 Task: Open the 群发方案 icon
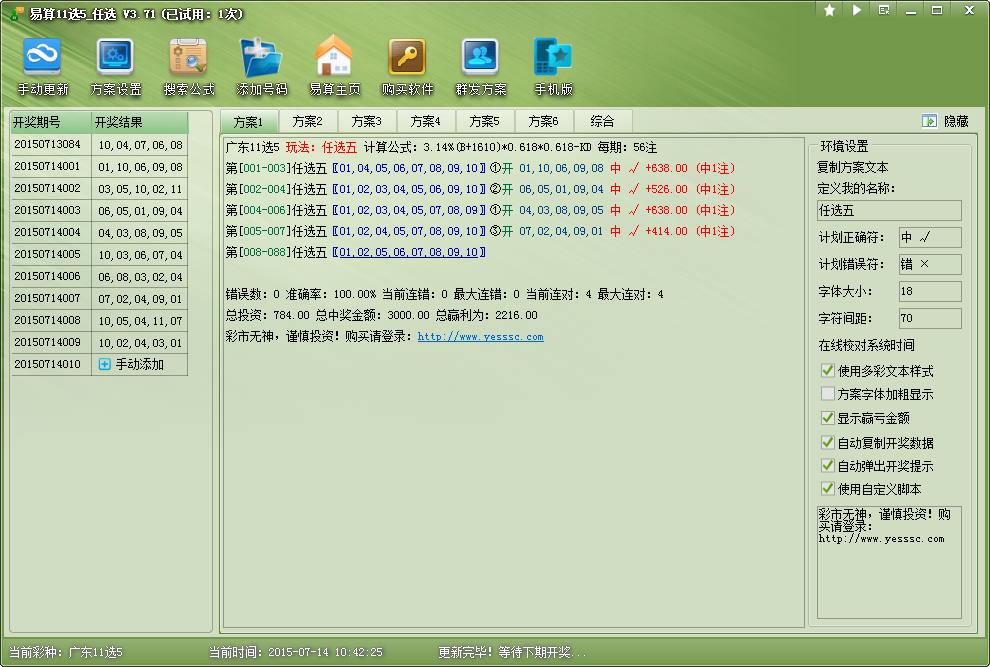click(x=480, y=57)
